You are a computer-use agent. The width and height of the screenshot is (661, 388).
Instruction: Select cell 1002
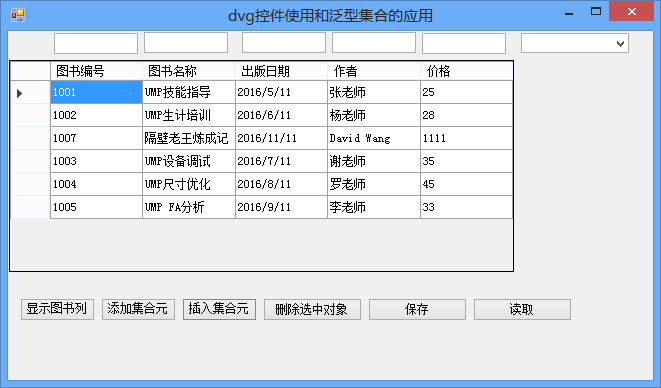click(x=97, y=115)
